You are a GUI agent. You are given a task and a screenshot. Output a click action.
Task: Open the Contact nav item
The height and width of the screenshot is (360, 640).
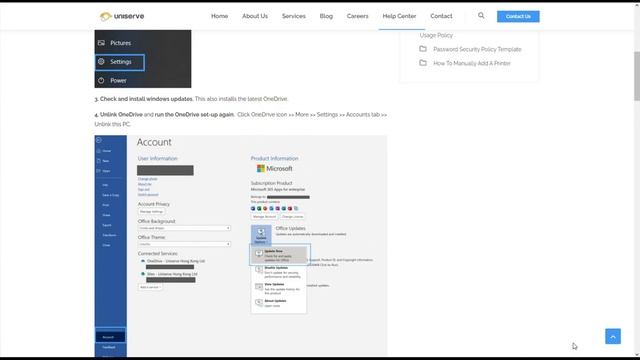(x=441, y=16)
